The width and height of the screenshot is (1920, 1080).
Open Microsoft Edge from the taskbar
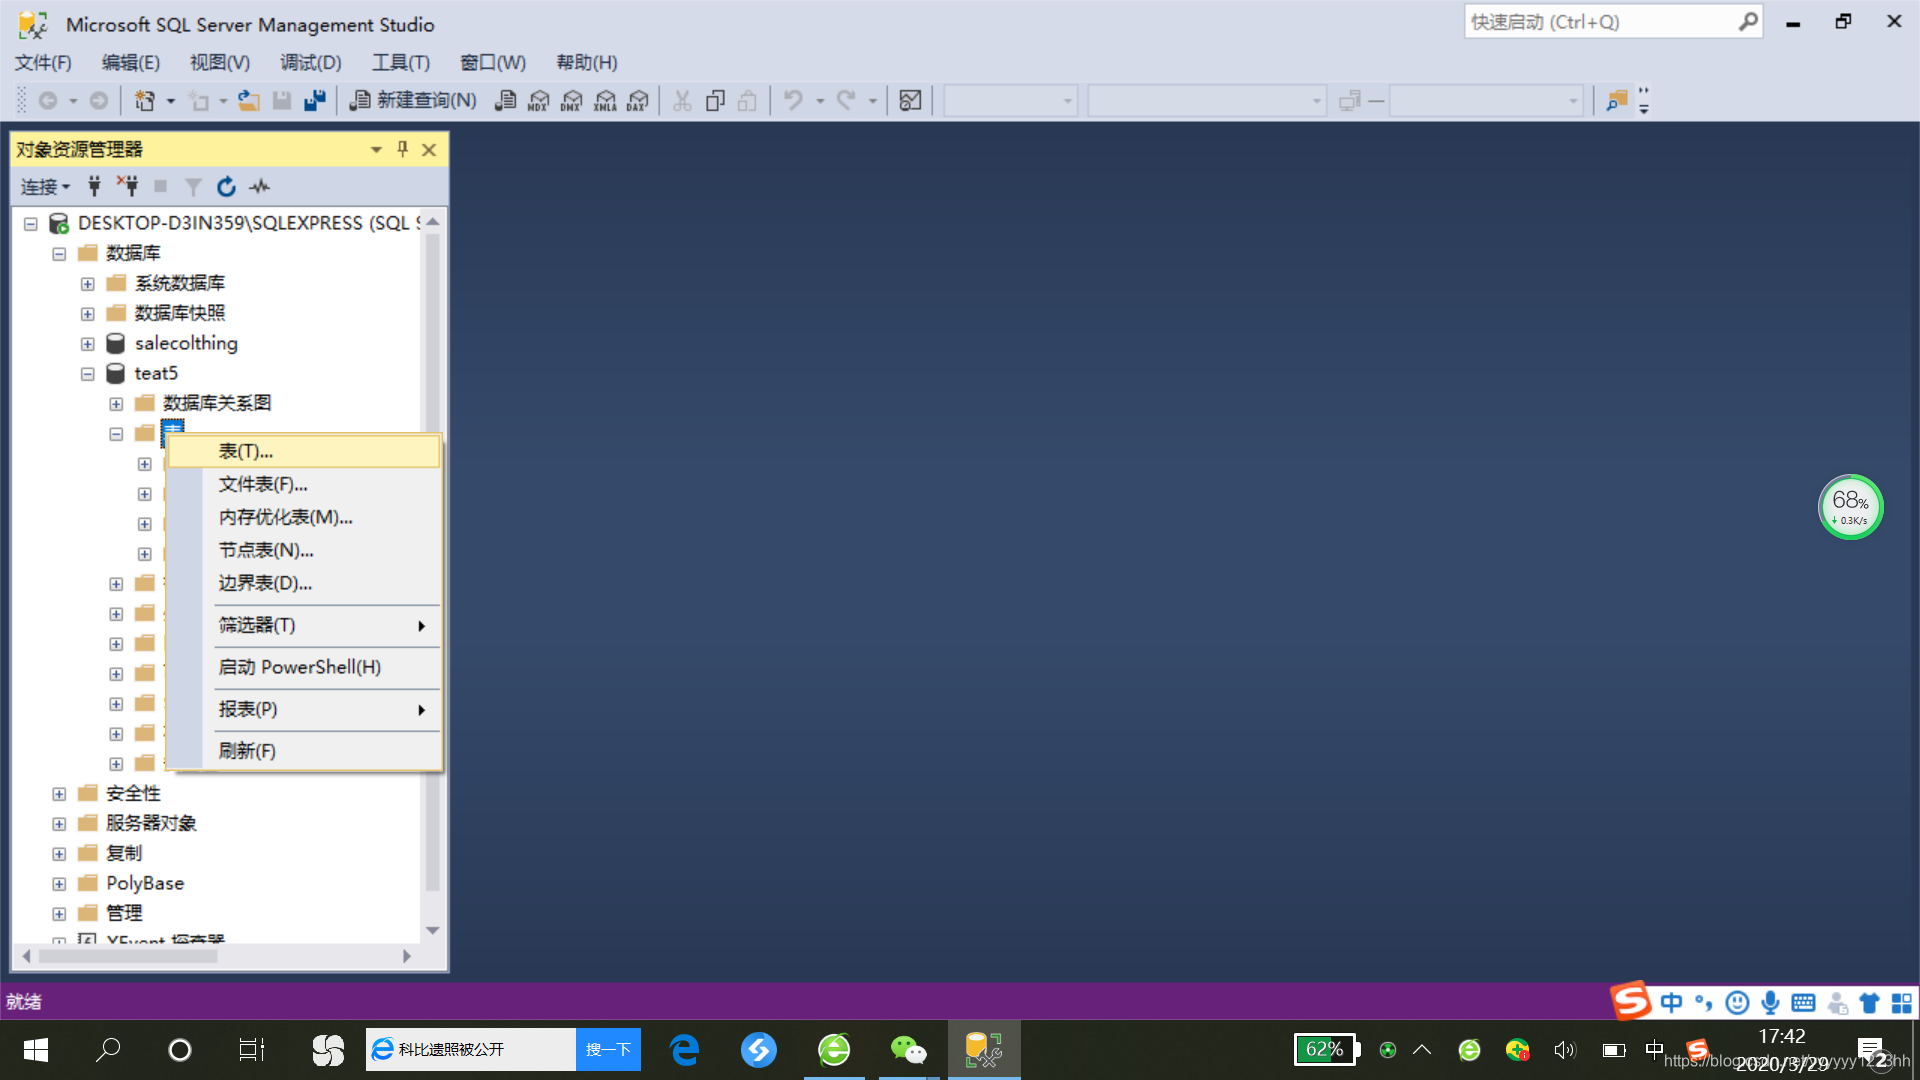tap(685, 1050)
